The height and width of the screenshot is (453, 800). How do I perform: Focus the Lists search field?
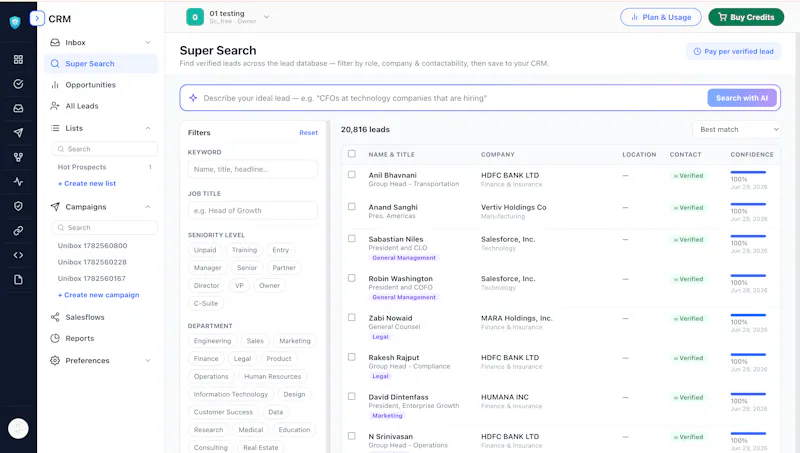point(105,149)
